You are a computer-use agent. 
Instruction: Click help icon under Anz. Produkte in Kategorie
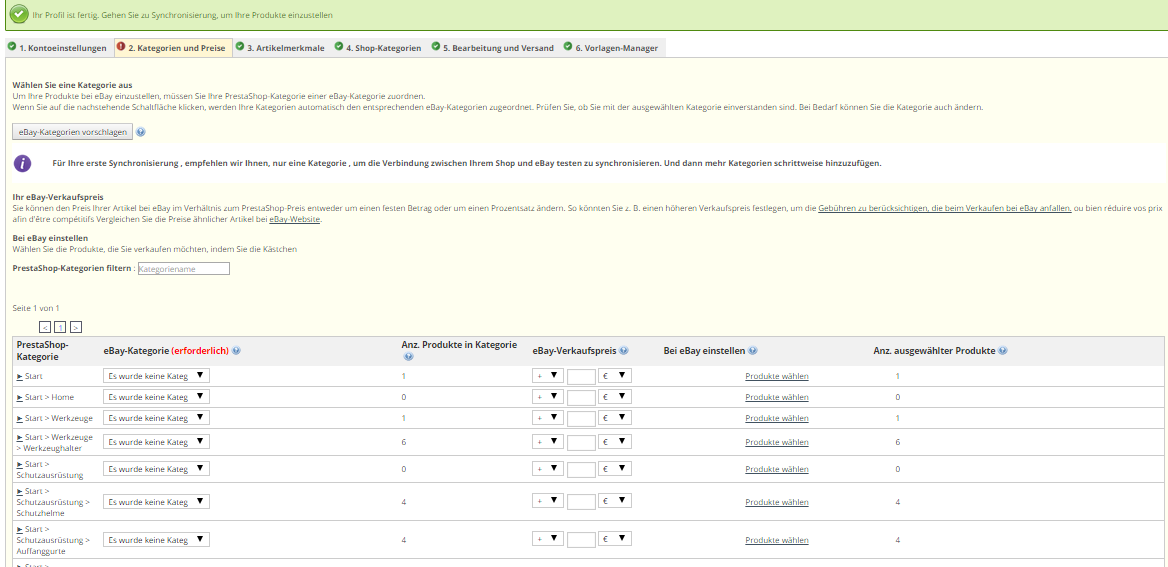(408, 357)
